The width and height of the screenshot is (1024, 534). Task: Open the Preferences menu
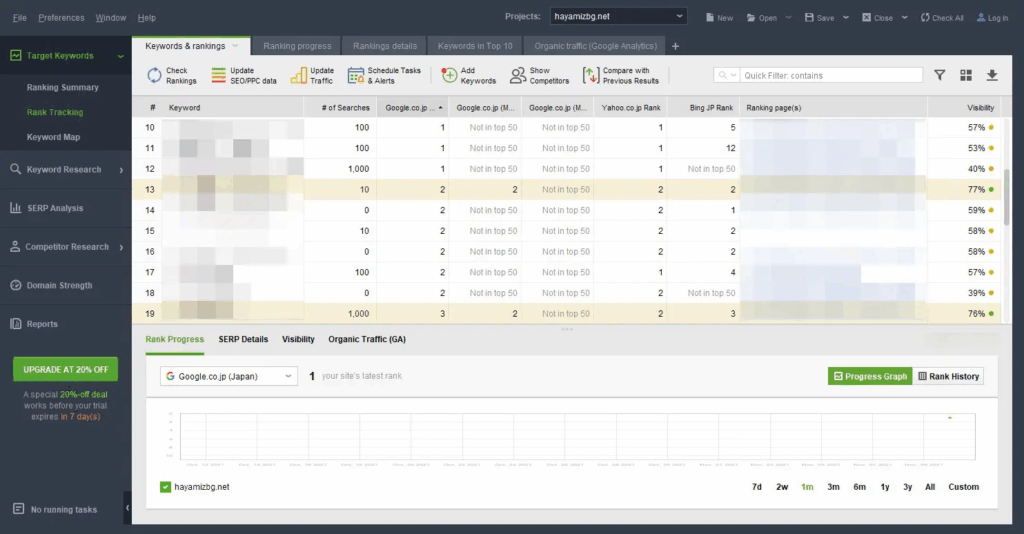(61, 18)
